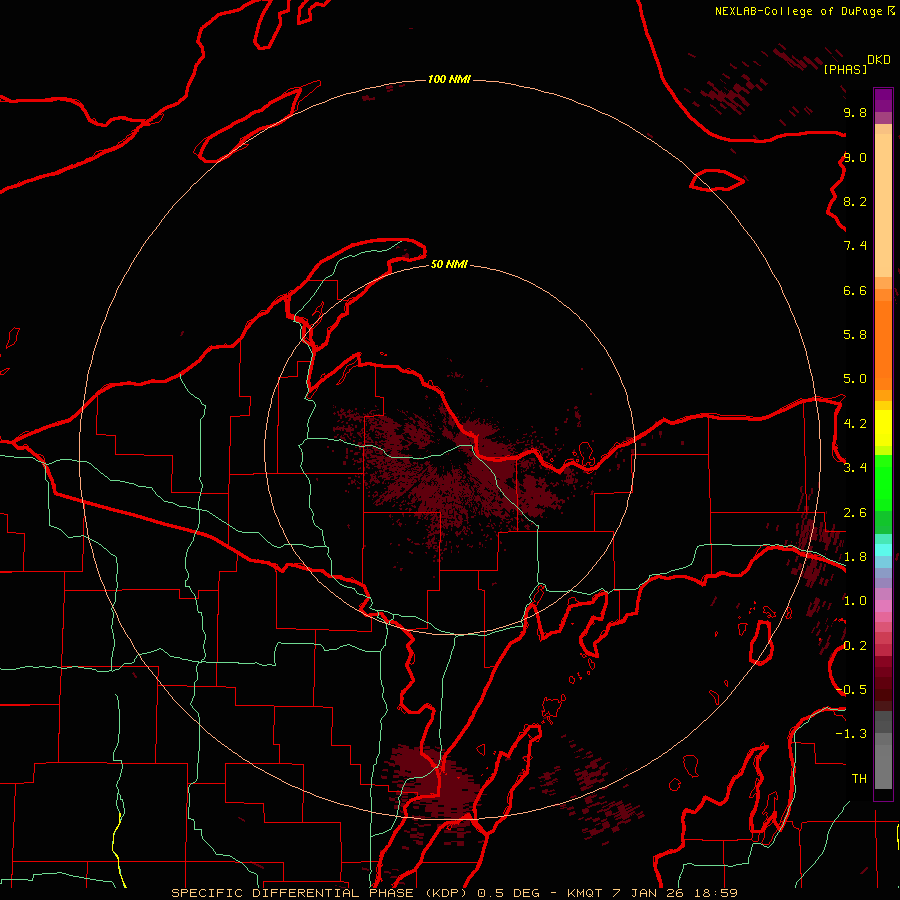The image size is (900, 900).
Task: Click the TH threshold label
Action: pyautogui.click(x=859, y=778)
